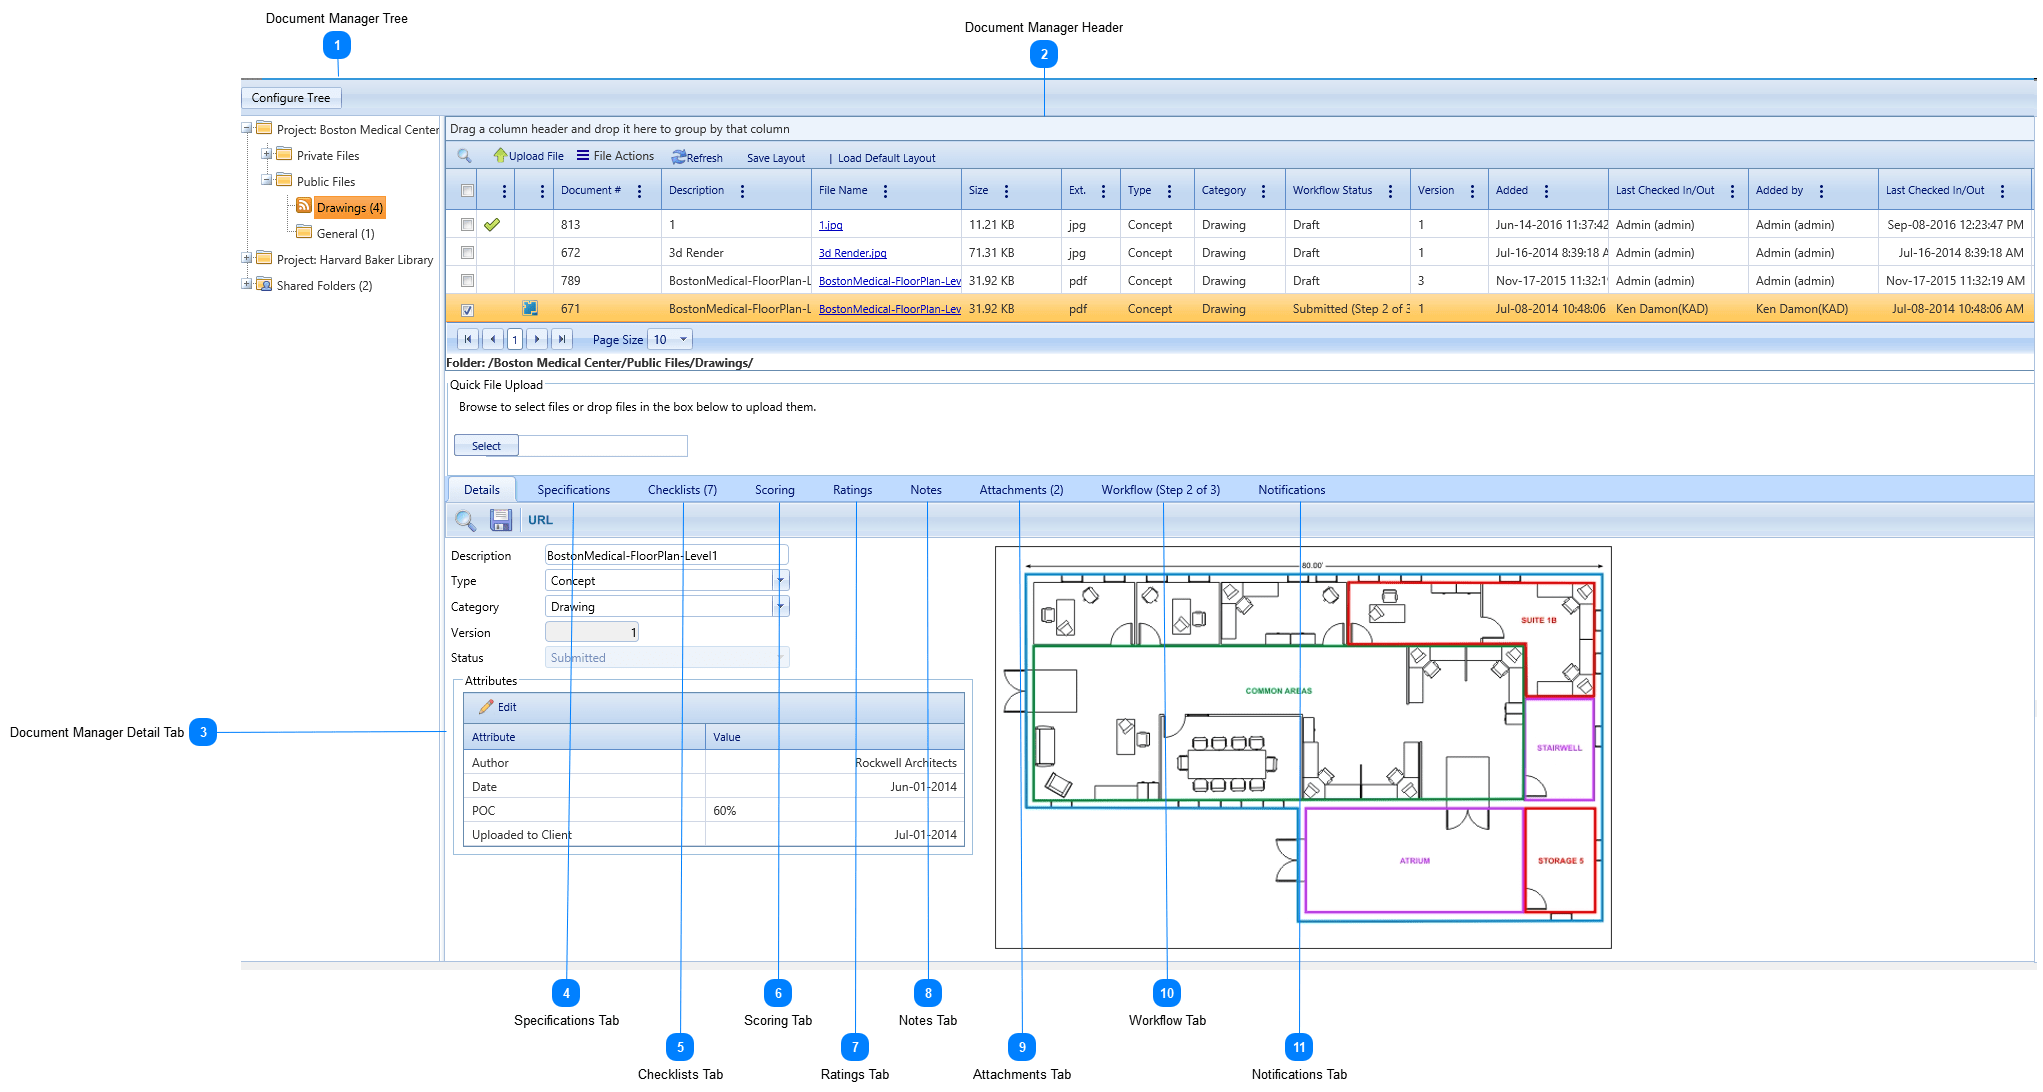Click the Edit pencil icon under Attributes
Screen dimensions: 2043x1092
[x=486, y=707]
